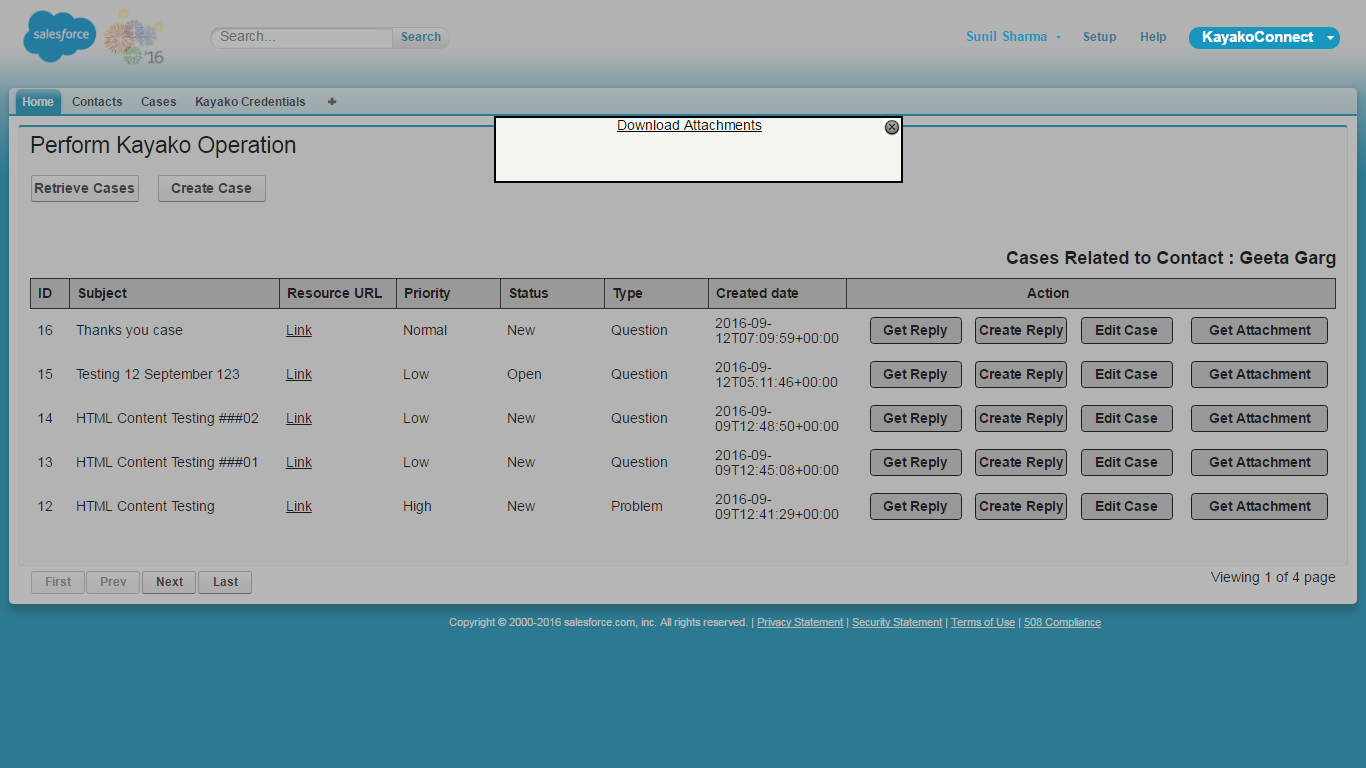Viewport: 1366px width, 768px height.
Task: Open the plus tab for all tabs
Action: [x=332, y=101]
